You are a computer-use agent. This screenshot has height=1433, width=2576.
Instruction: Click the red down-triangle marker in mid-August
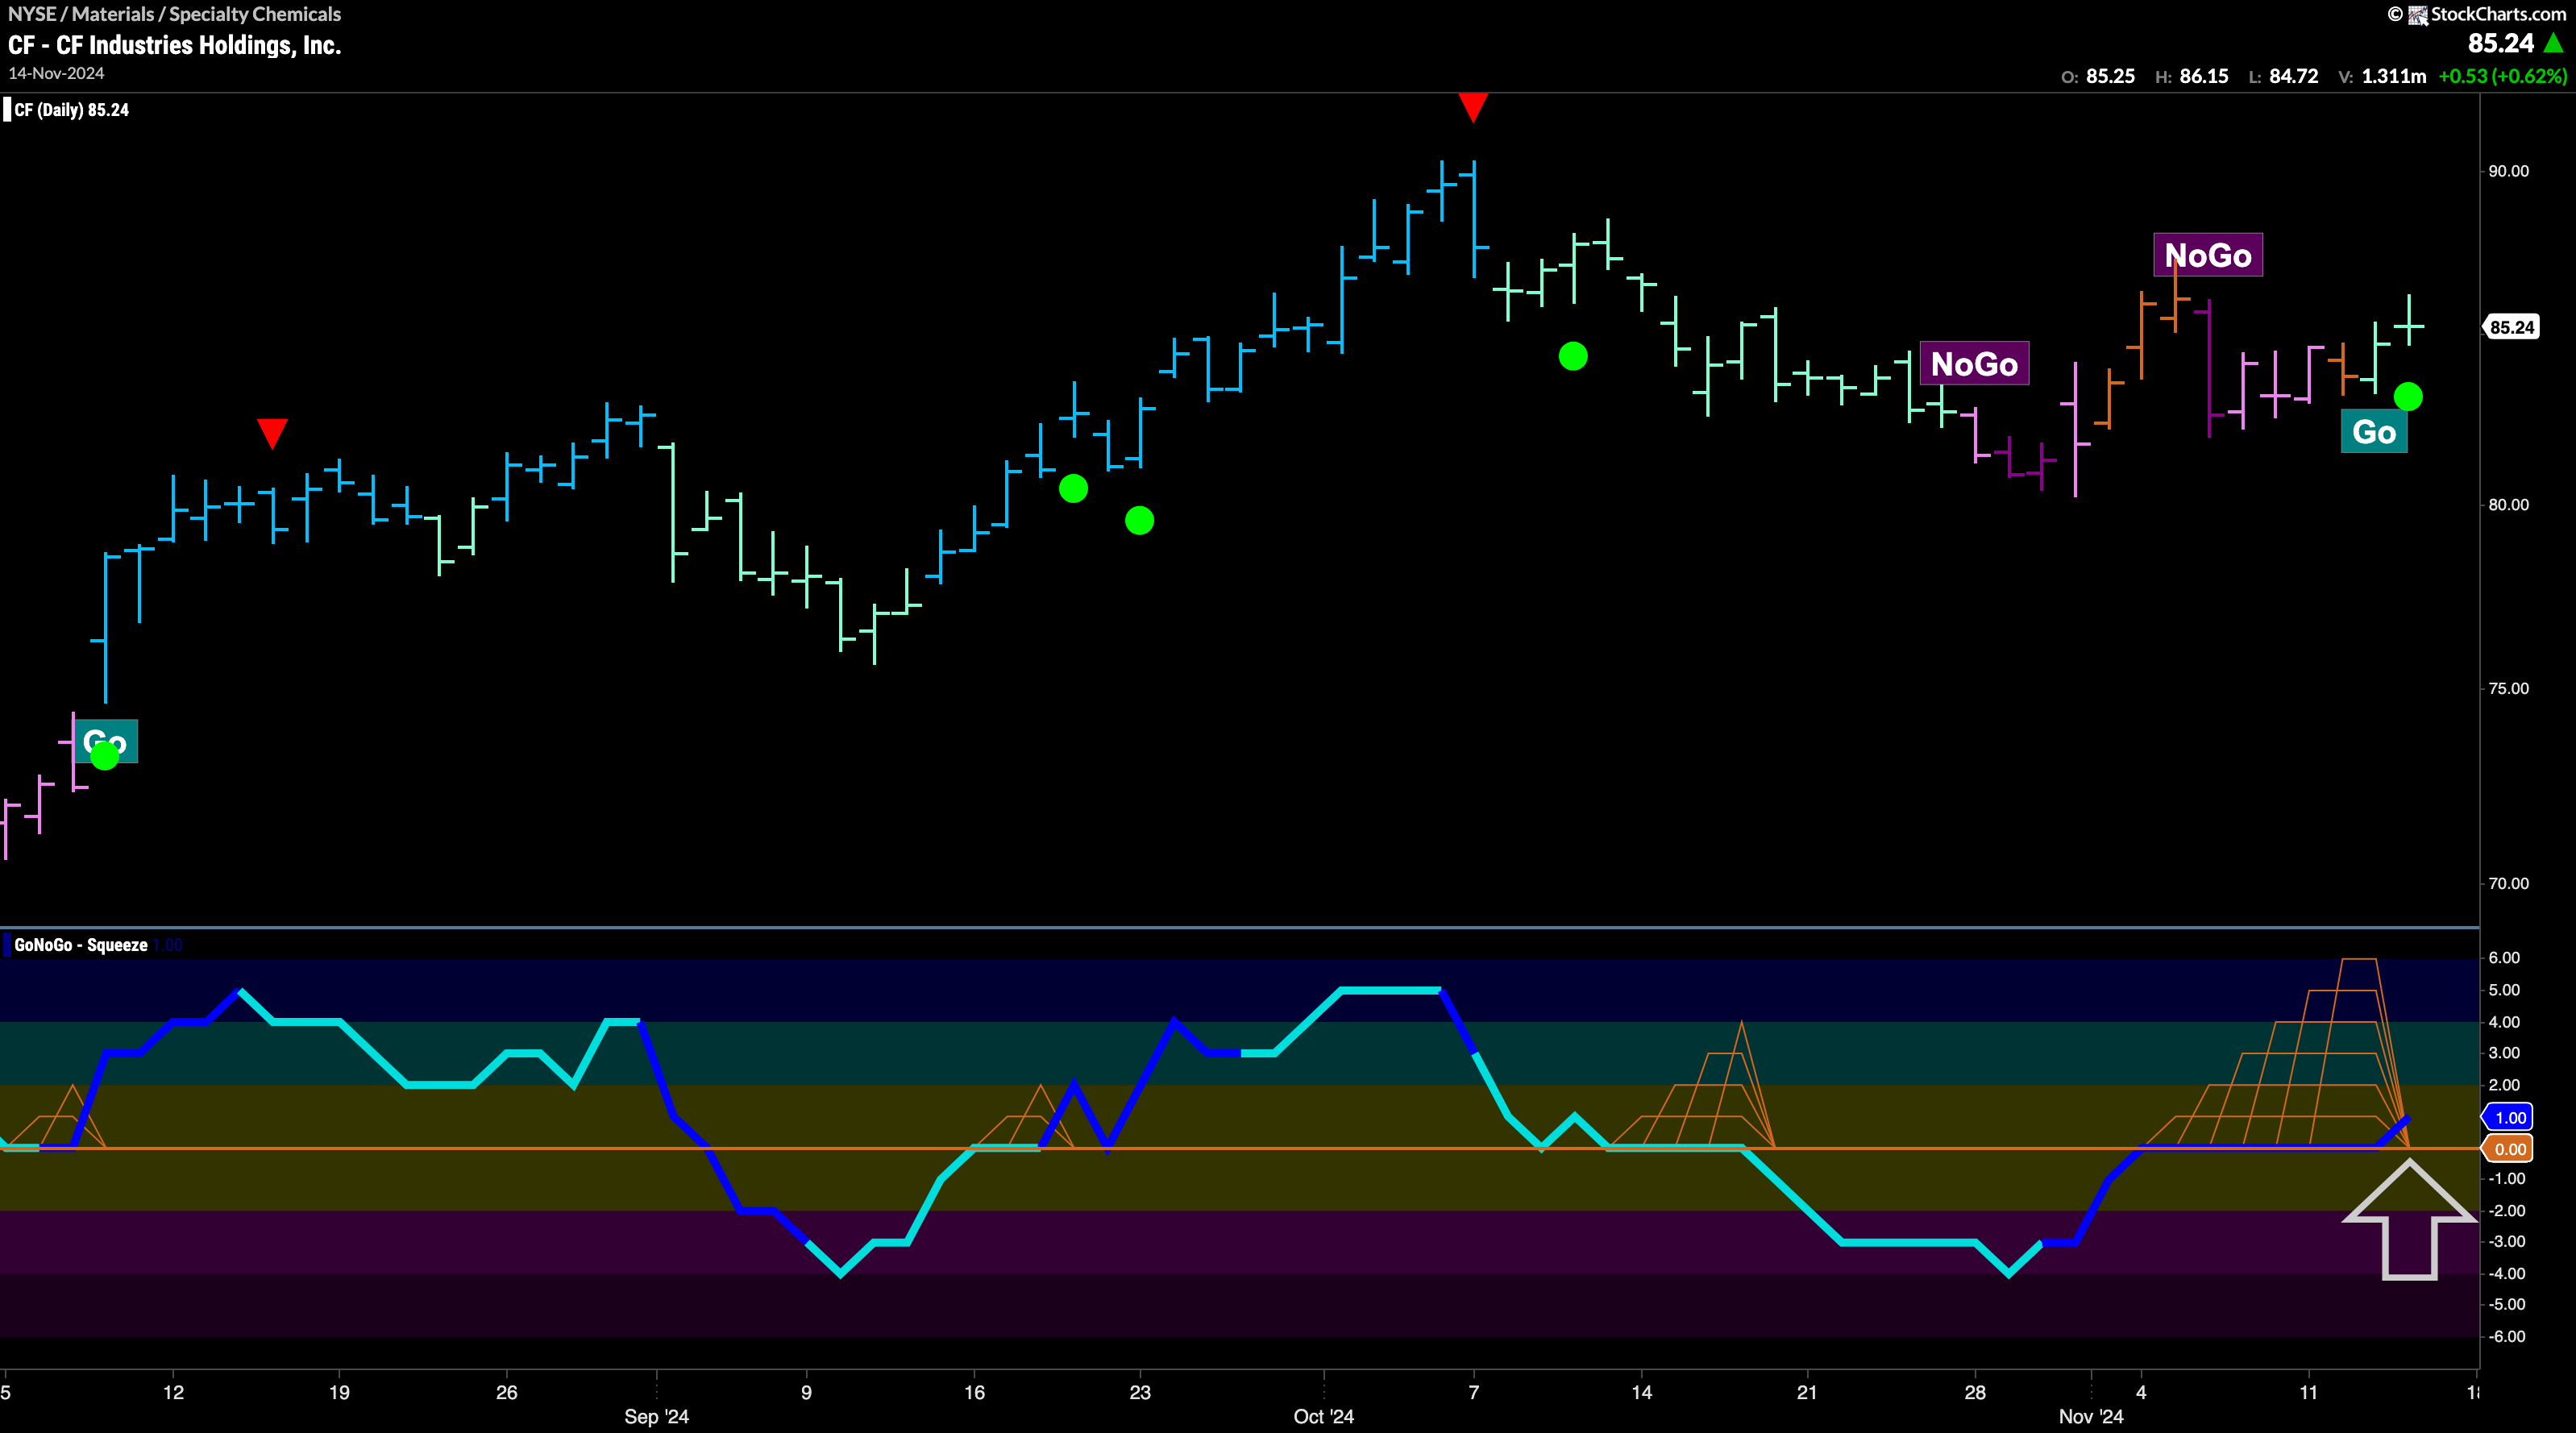point(272,433)
